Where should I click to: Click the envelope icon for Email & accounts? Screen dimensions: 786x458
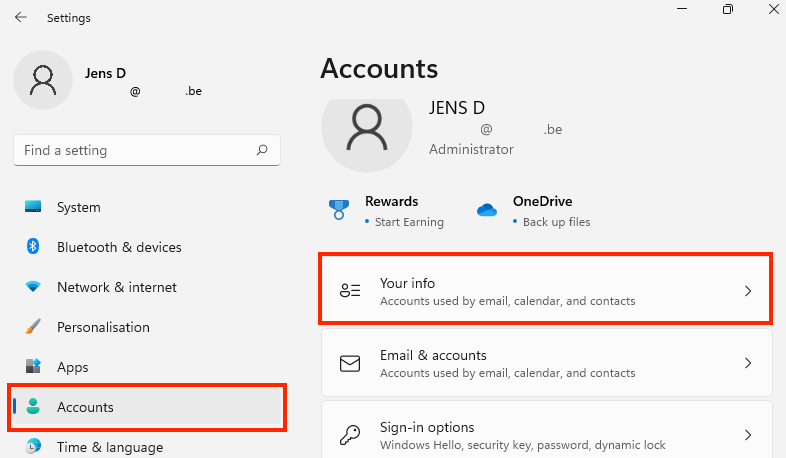click(350, 363)
